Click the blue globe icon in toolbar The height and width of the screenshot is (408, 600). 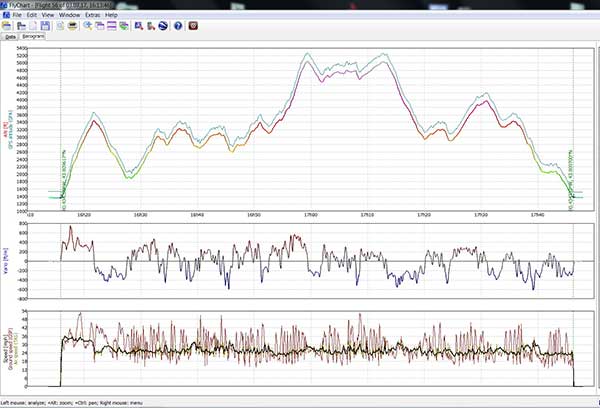(162, 26)
